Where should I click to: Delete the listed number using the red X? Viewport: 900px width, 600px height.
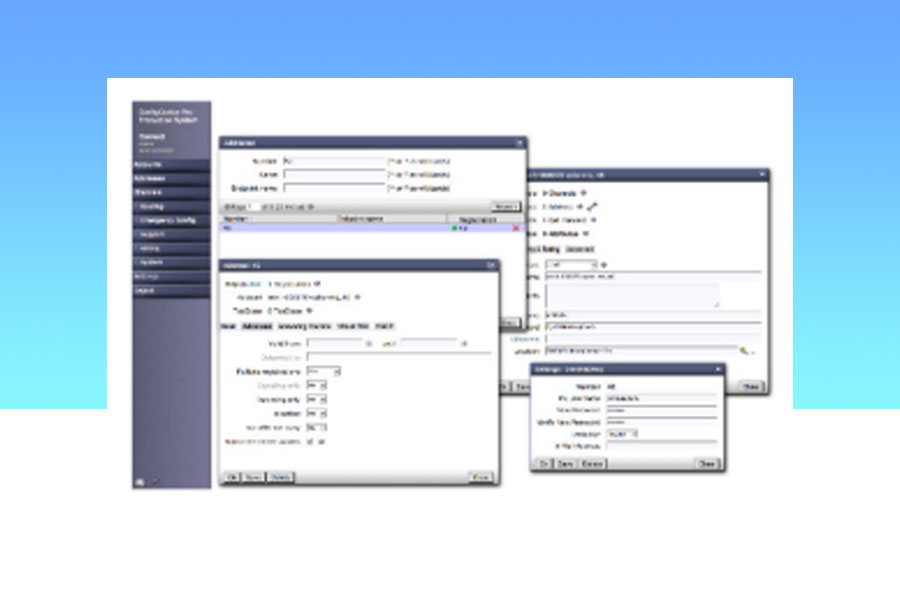pos(516,229)
